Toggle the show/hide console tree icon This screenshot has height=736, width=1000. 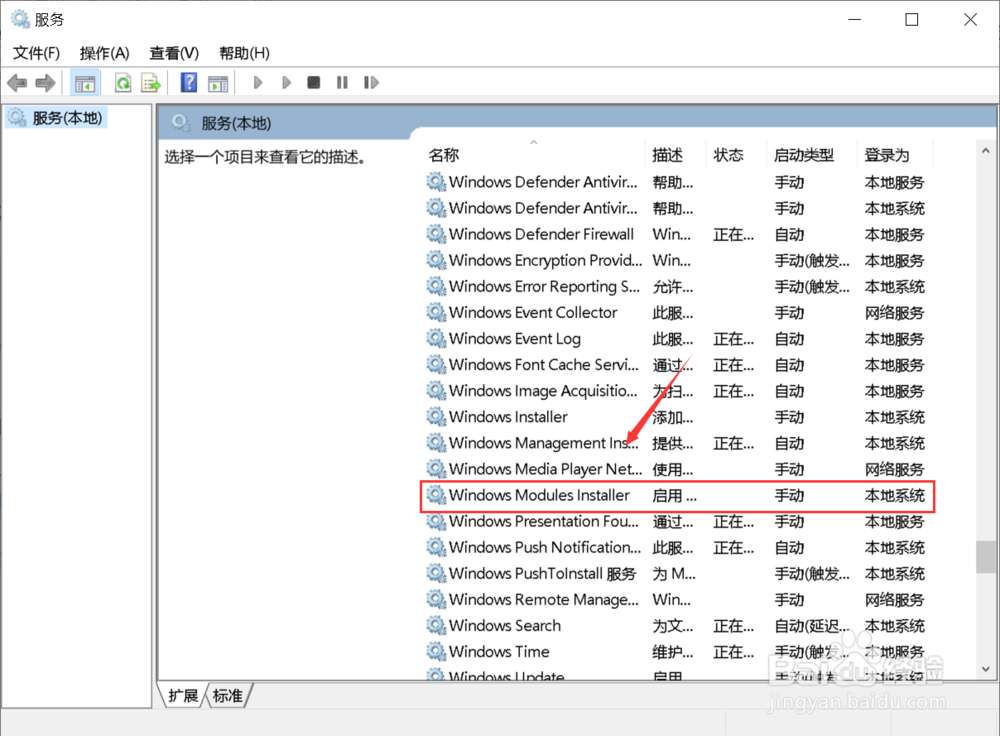(x=85, y=82)
